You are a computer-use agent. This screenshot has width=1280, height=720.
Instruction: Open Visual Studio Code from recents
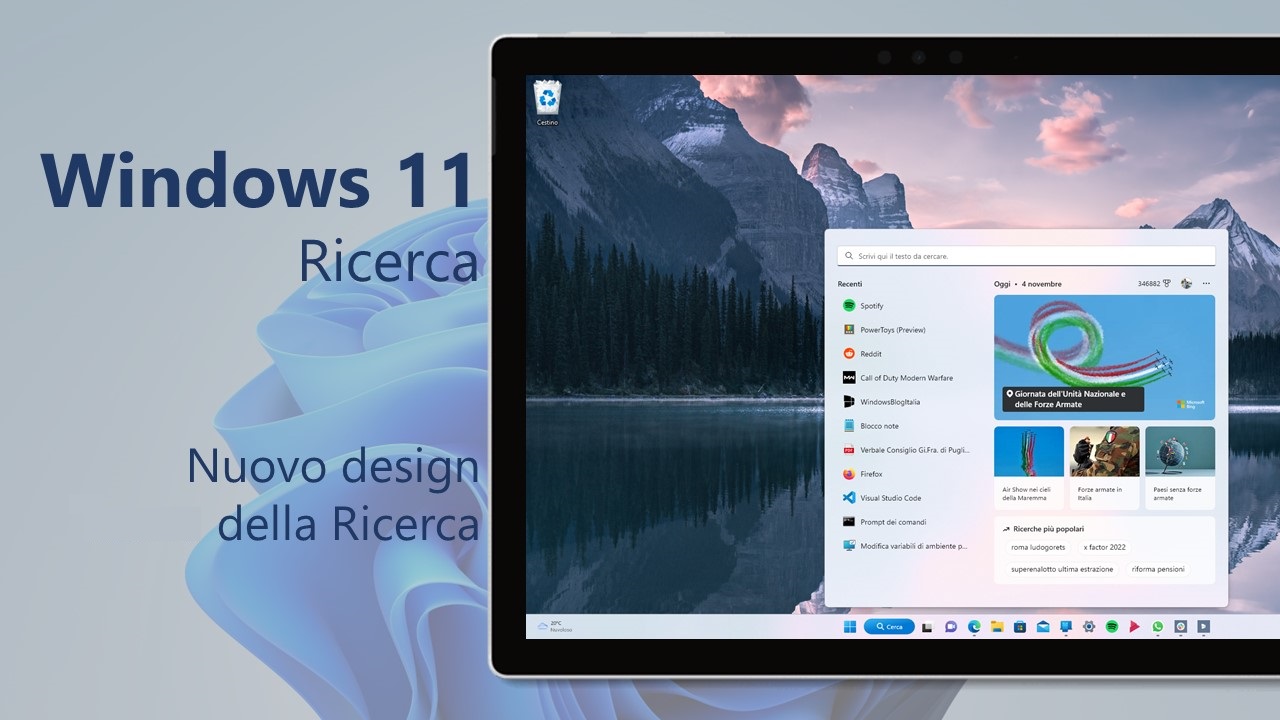coord(904,498)
